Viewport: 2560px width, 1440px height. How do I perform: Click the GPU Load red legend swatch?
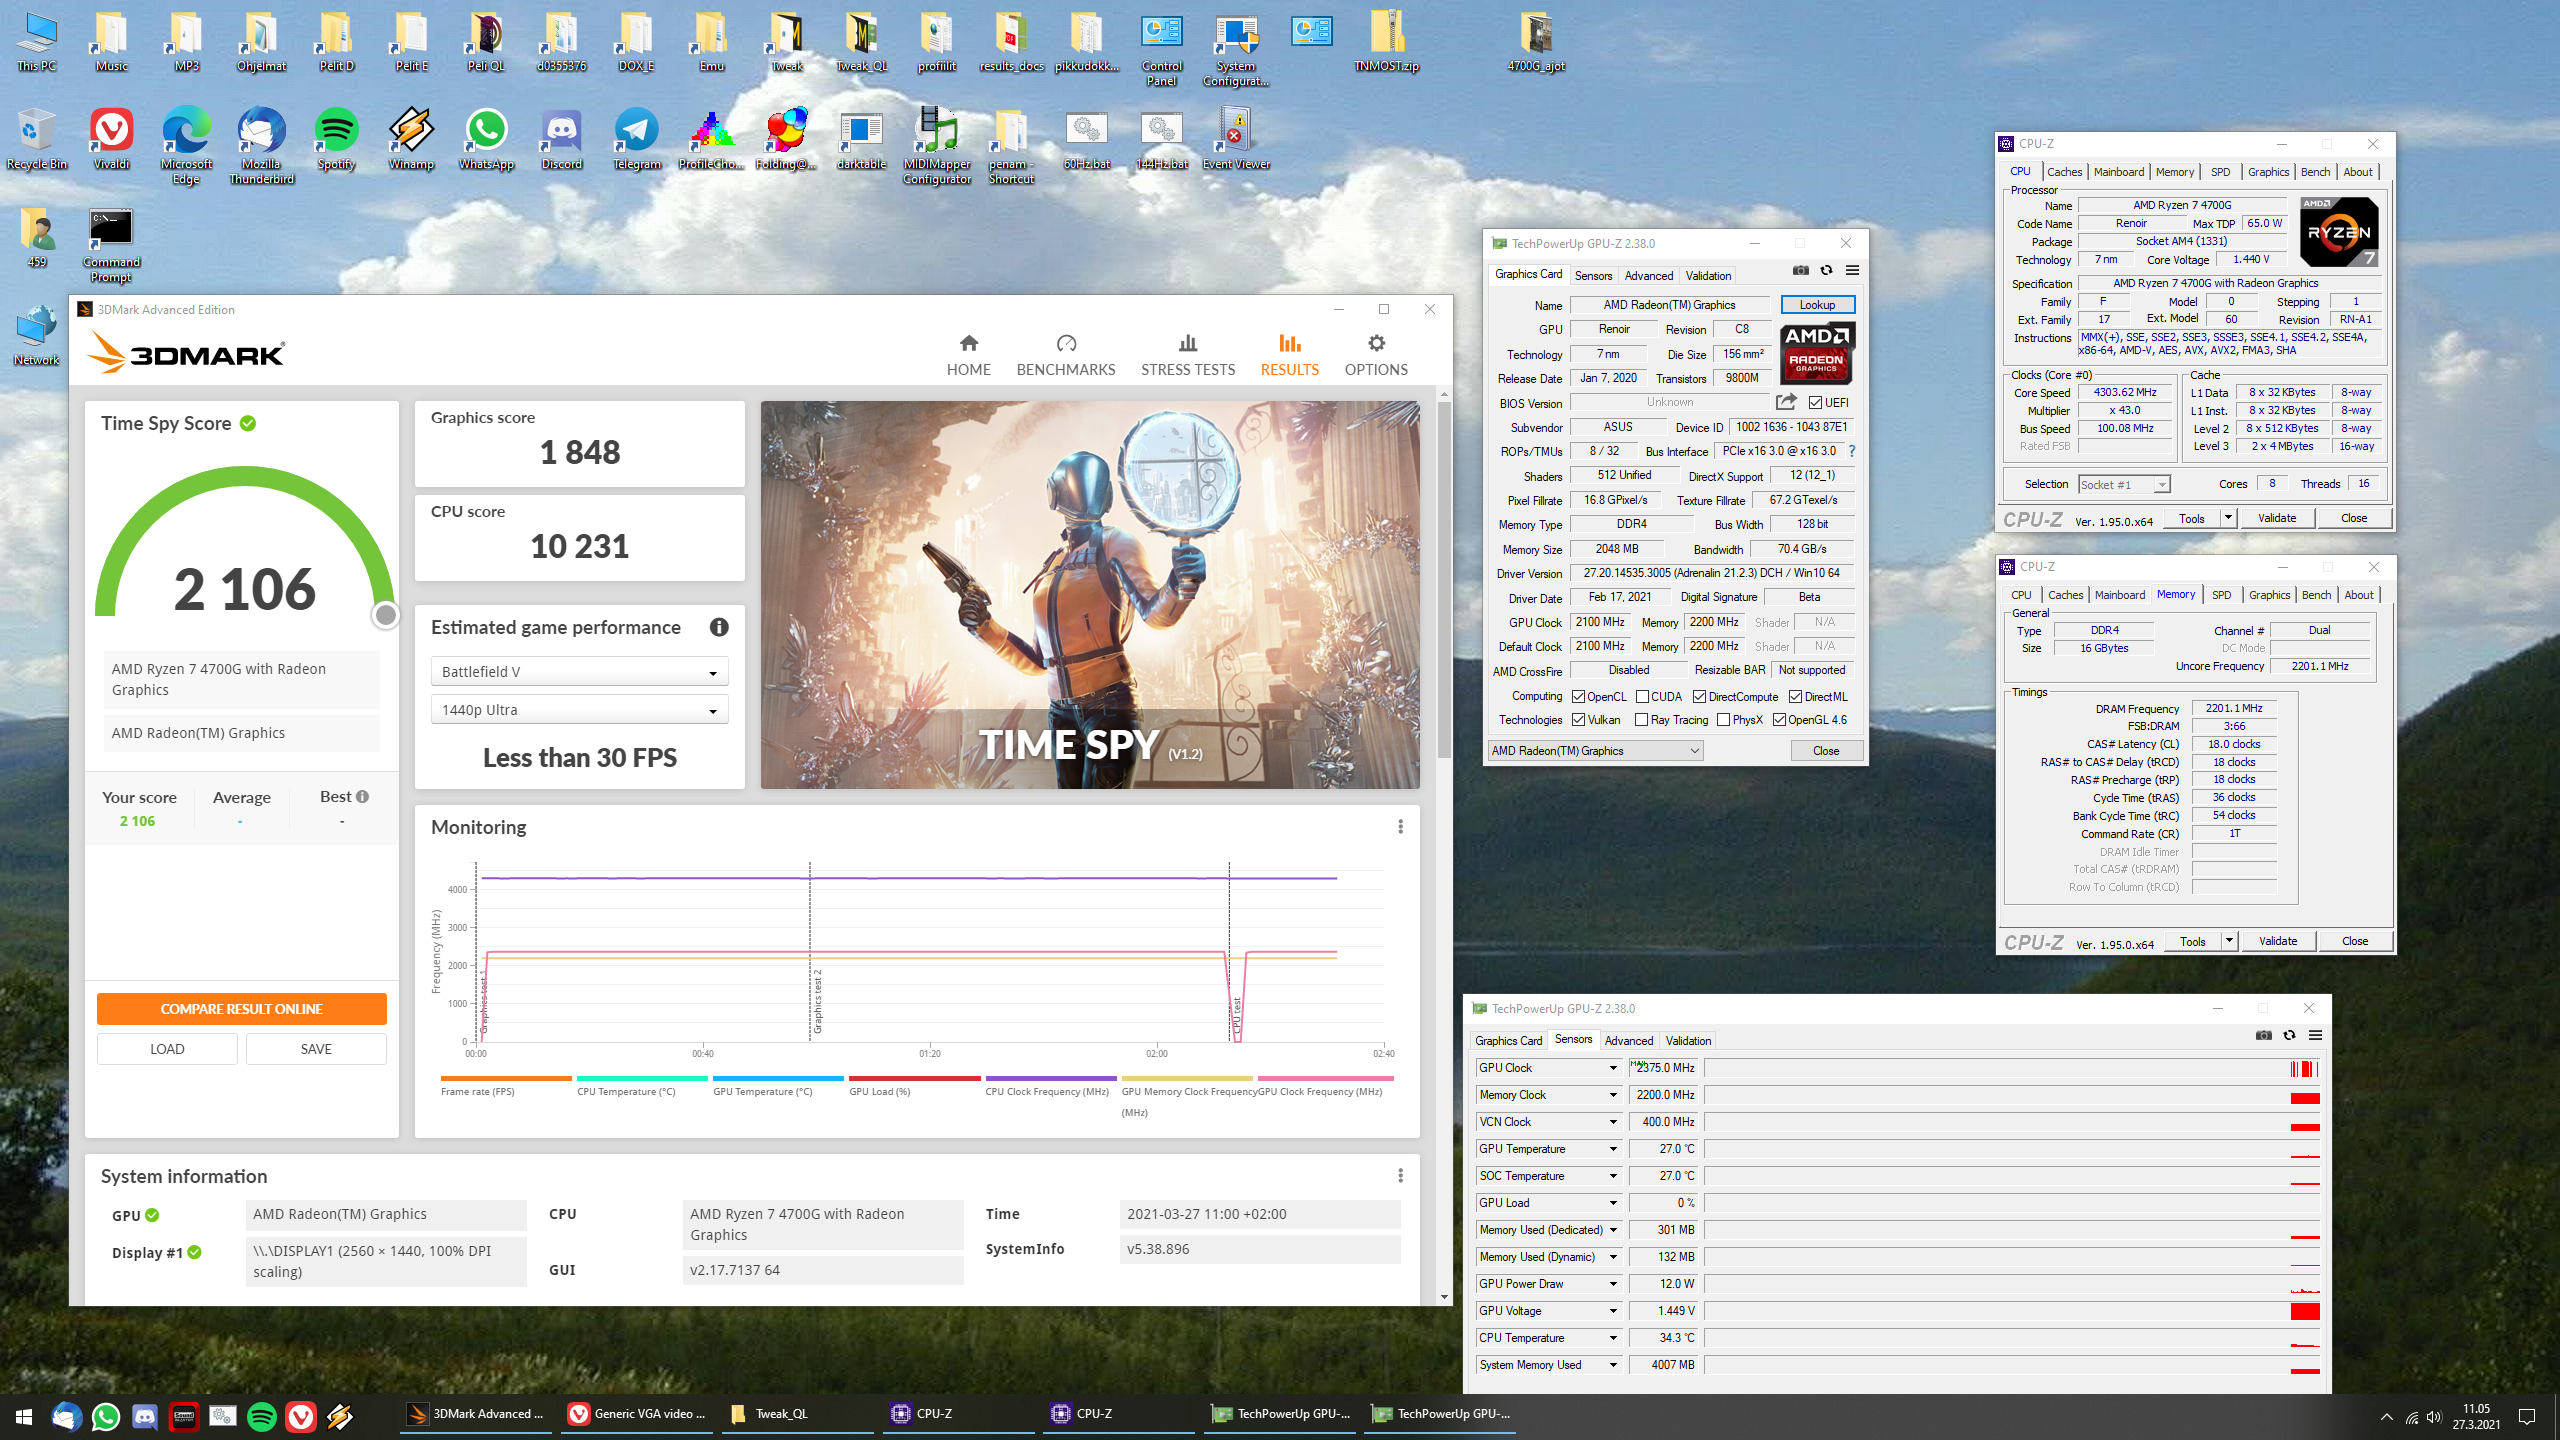914,1079
